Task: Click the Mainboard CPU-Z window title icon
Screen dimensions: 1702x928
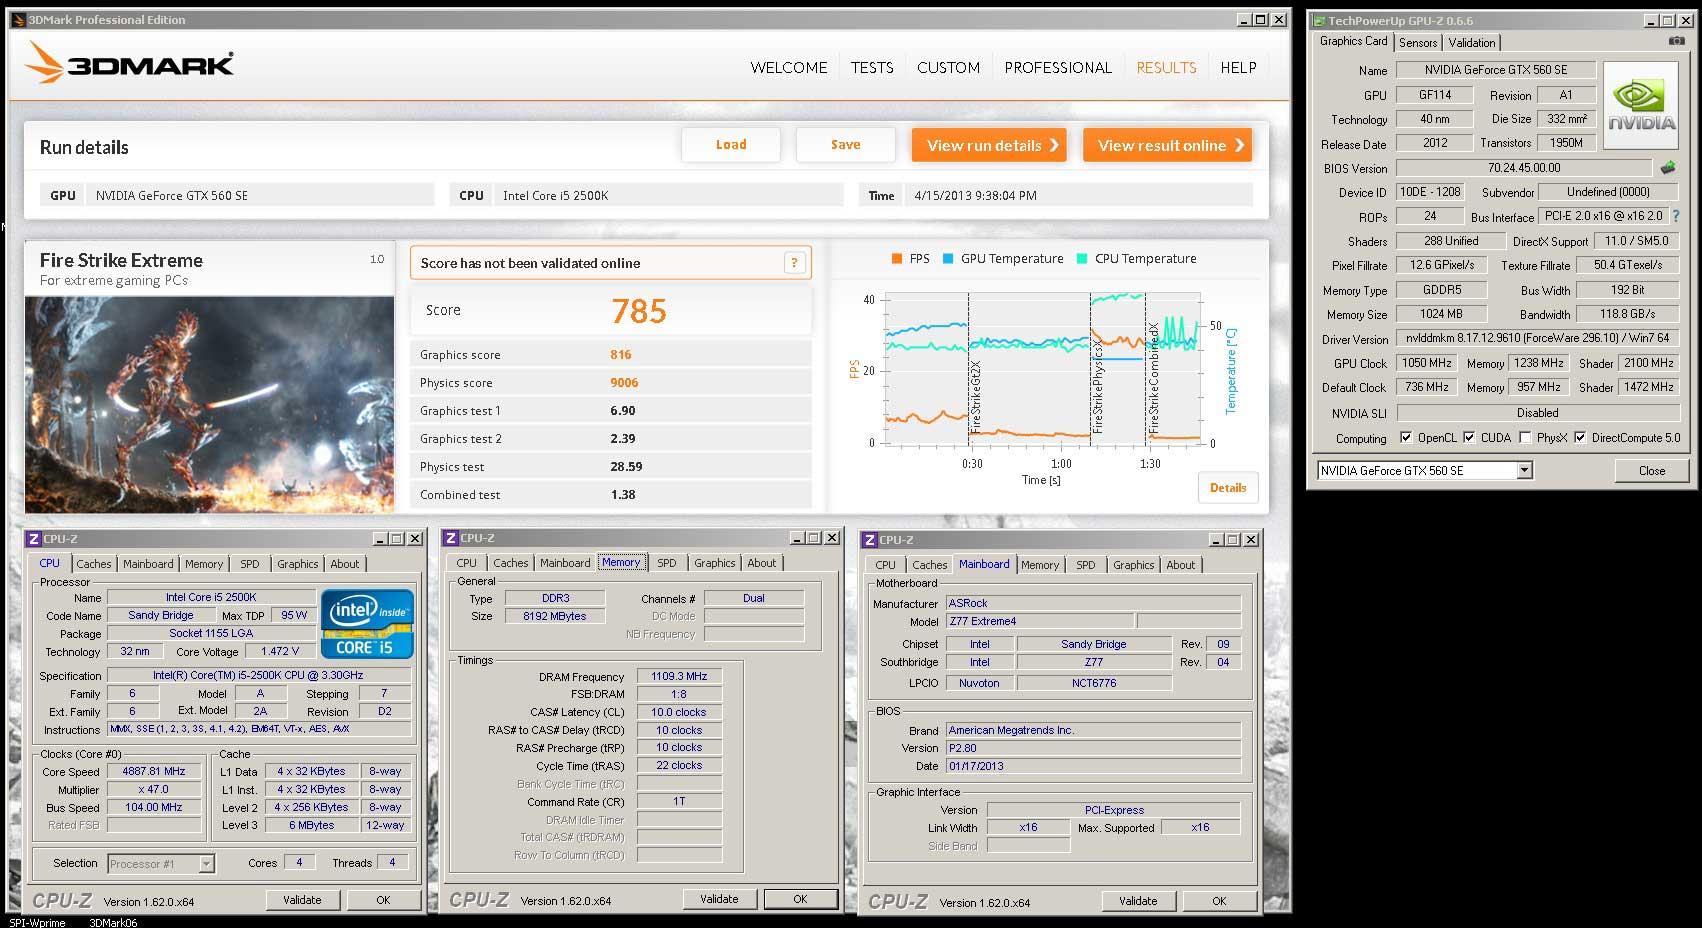Action: click(x=870, y=540)
